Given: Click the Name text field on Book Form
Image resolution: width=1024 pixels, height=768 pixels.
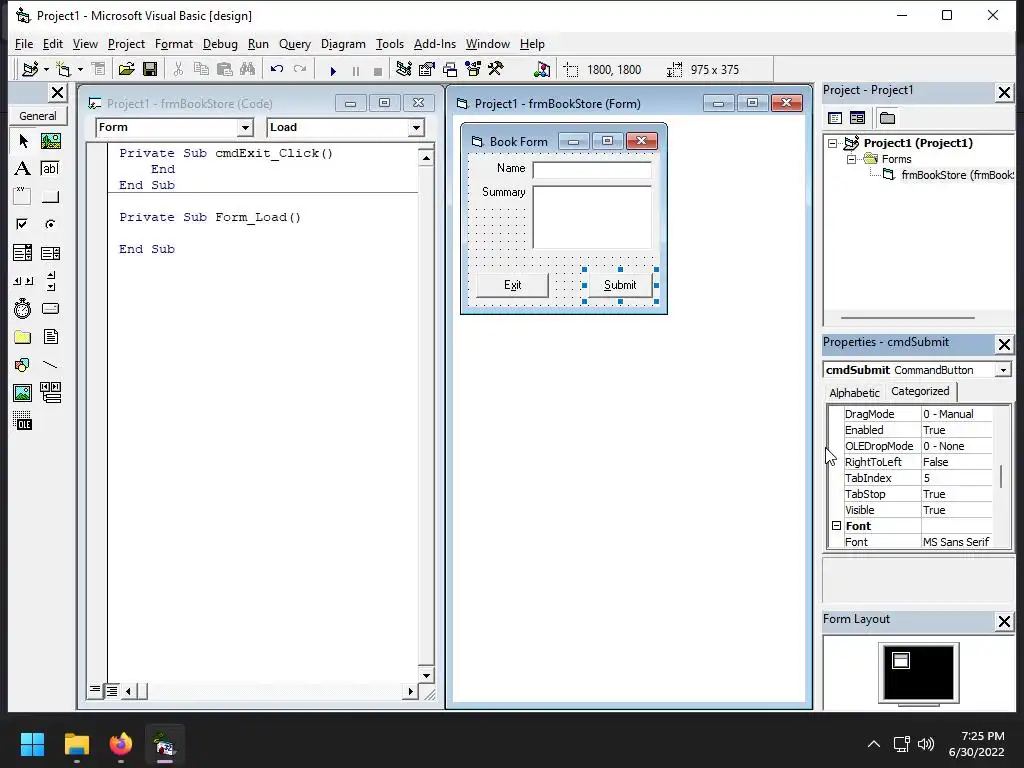Looking at the screenshot, I should (592, 170).
